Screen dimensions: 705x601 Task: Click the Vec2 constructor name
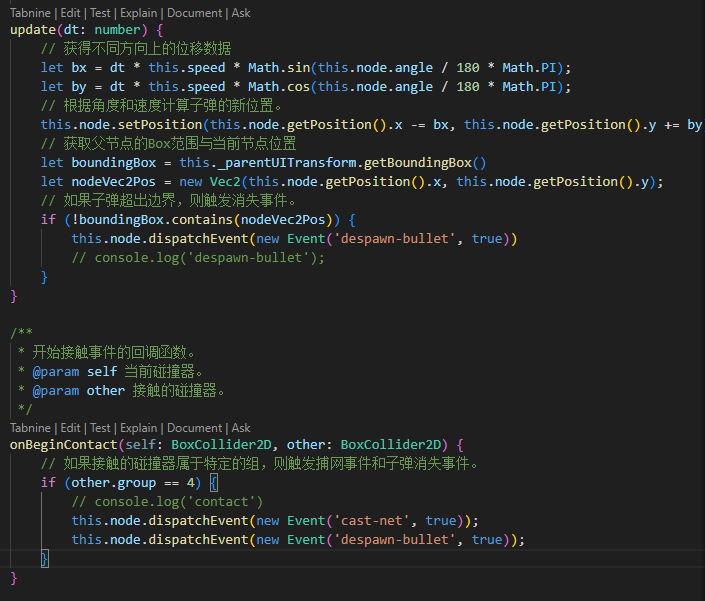coord(225,182)
